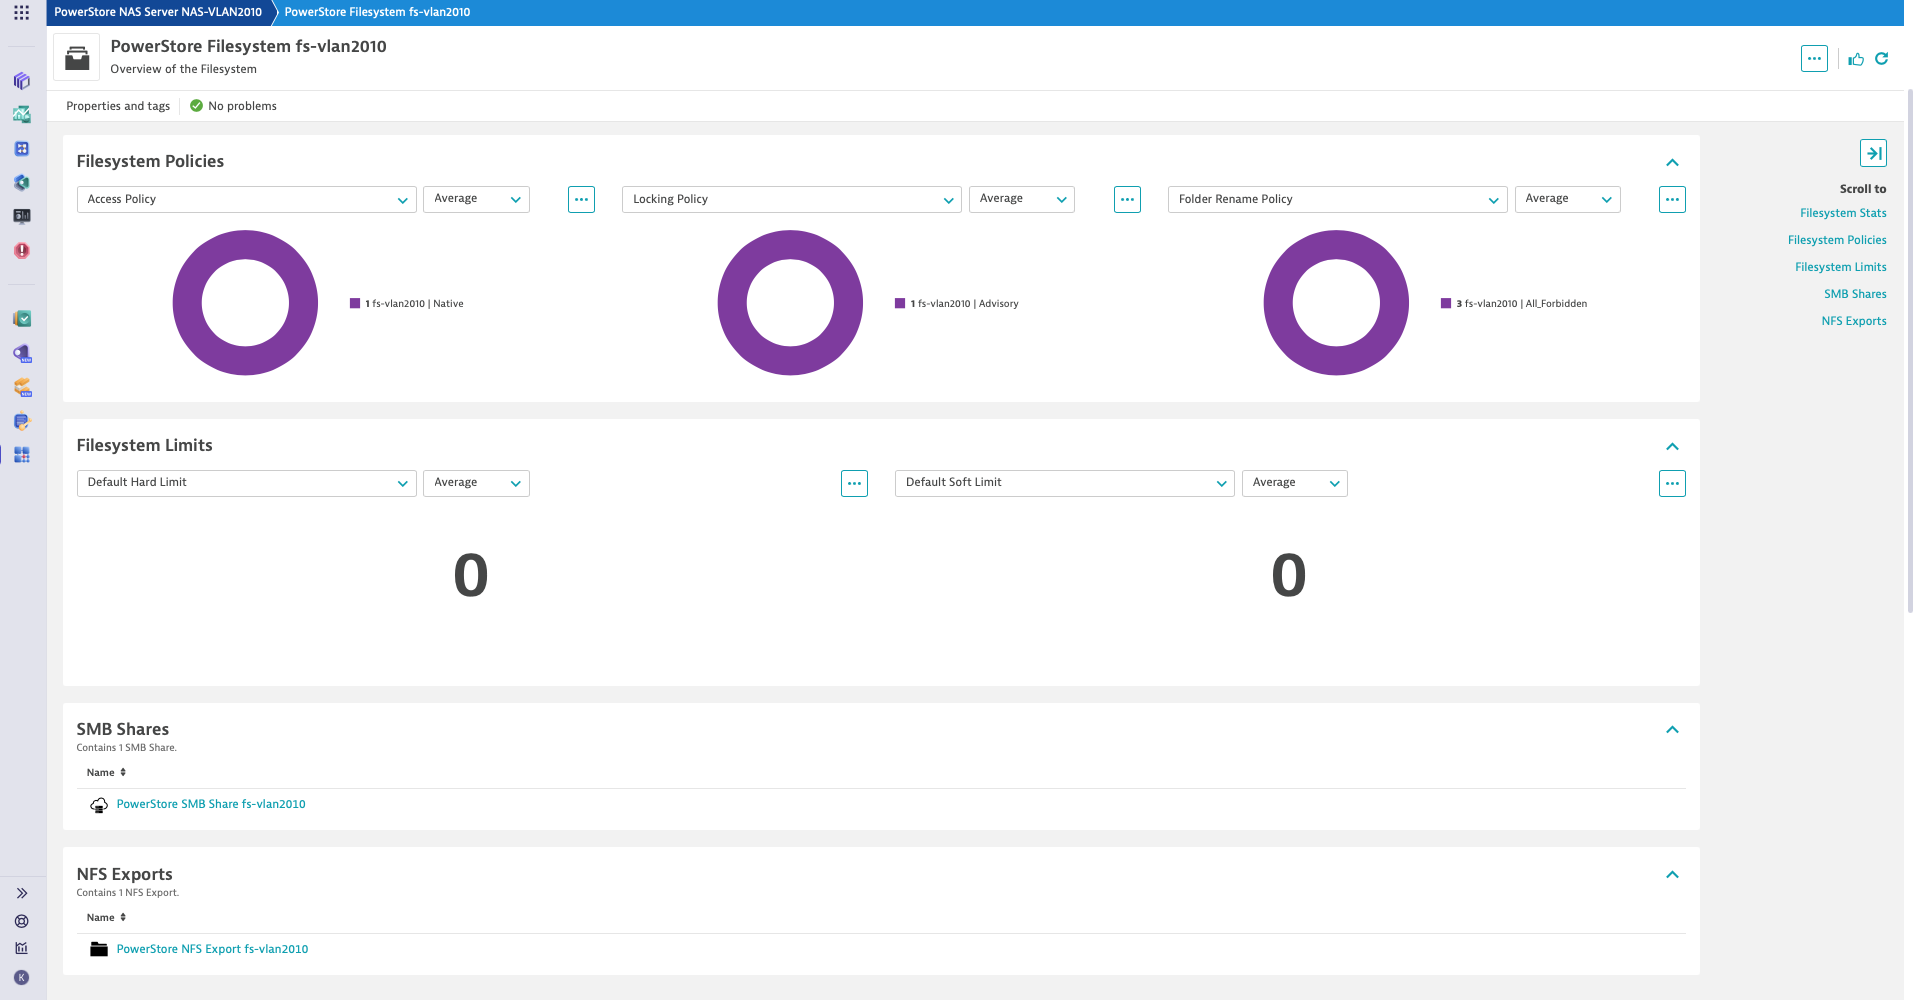Screen dimensions: 1916x1000
Task: Go to PowerStore NAS Server NAS-VLAN2010 breadcrumb
Action: [x=158, y=12]
